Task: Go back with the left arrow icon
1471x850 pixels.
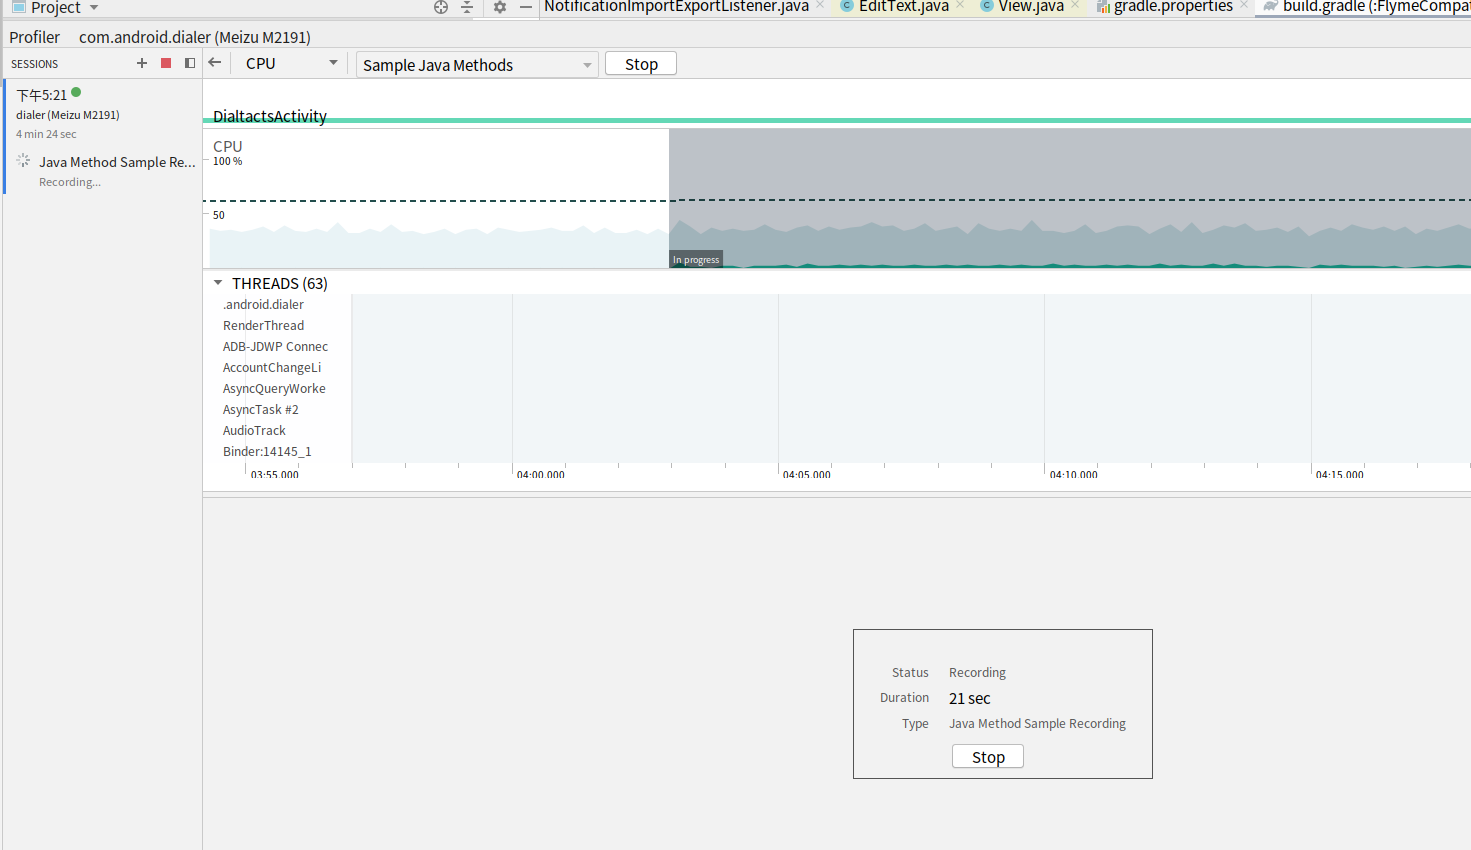Action: pyautogui.click(x=215, y=63)
